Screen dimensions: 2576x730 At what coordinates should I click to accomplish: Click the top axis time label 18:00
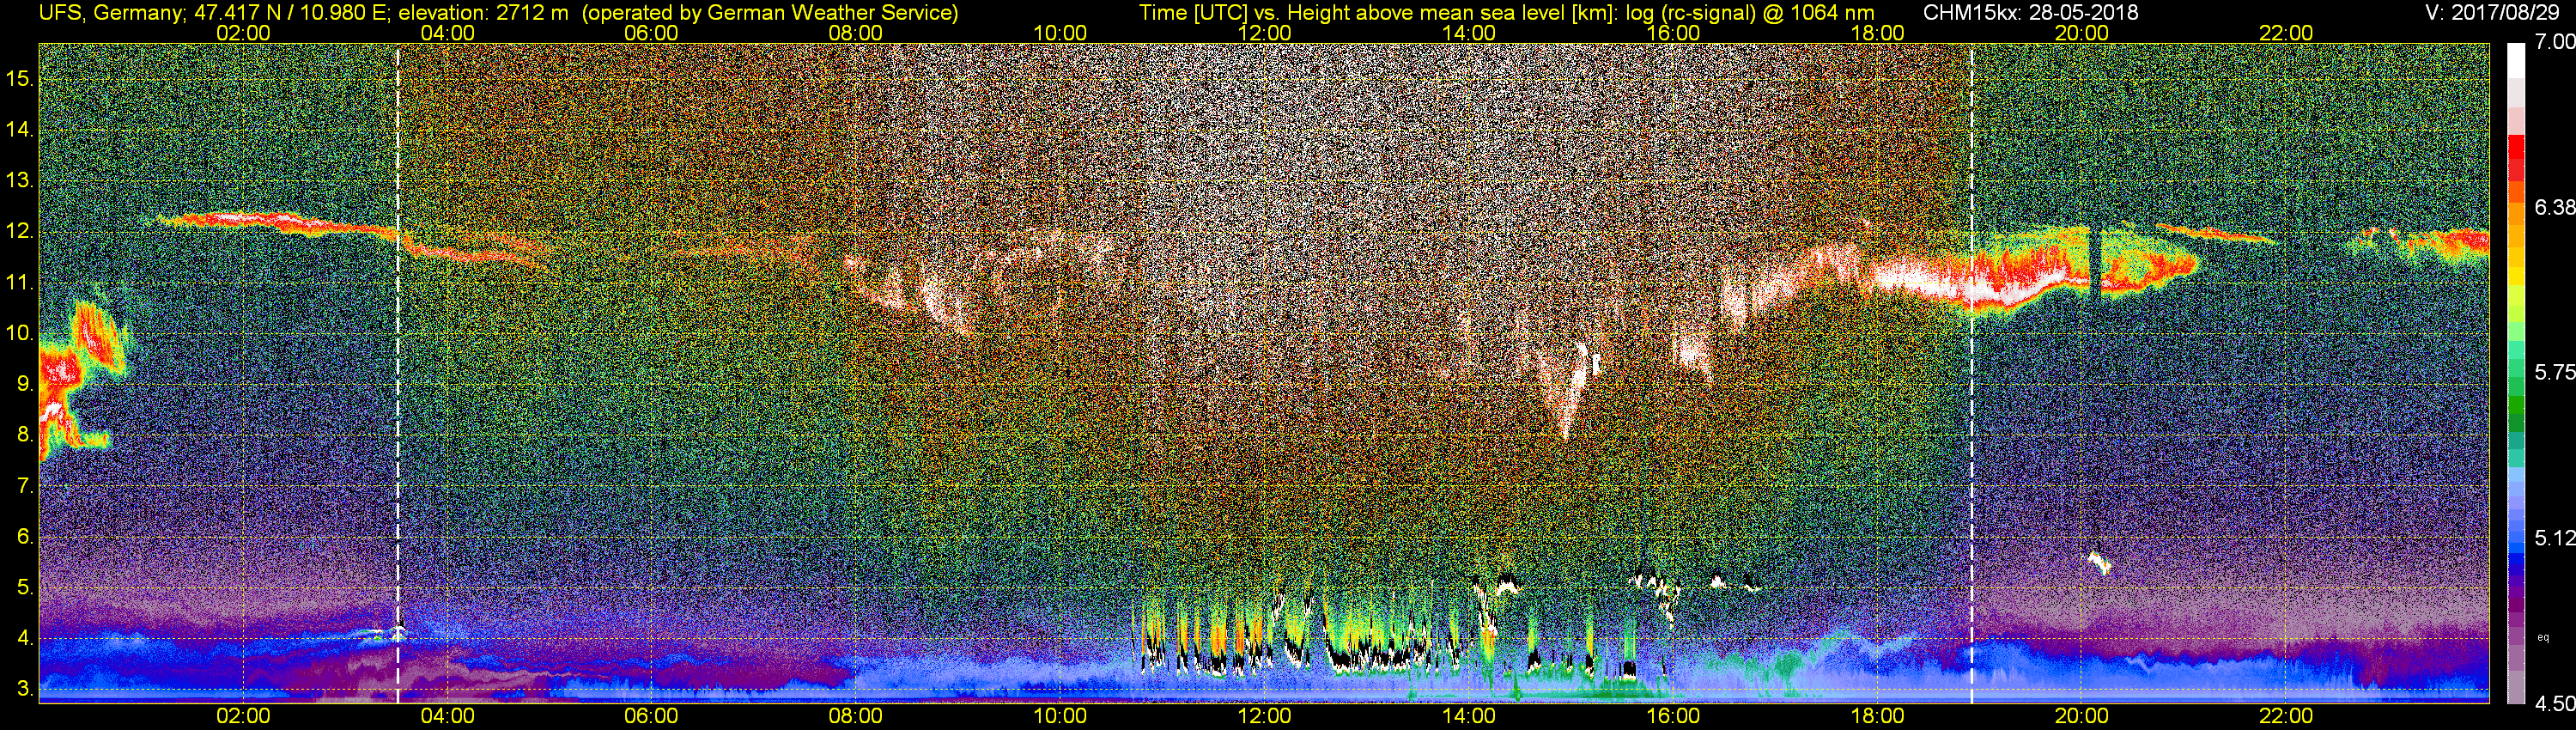tap(1877, 33)
